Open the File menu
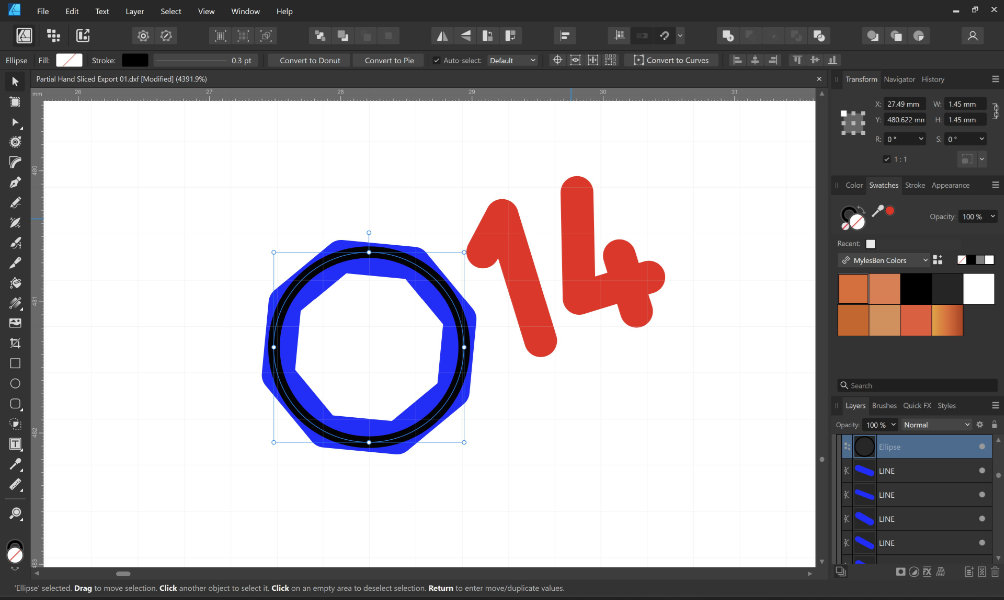1004x600 pixels. tap(43, 11)
